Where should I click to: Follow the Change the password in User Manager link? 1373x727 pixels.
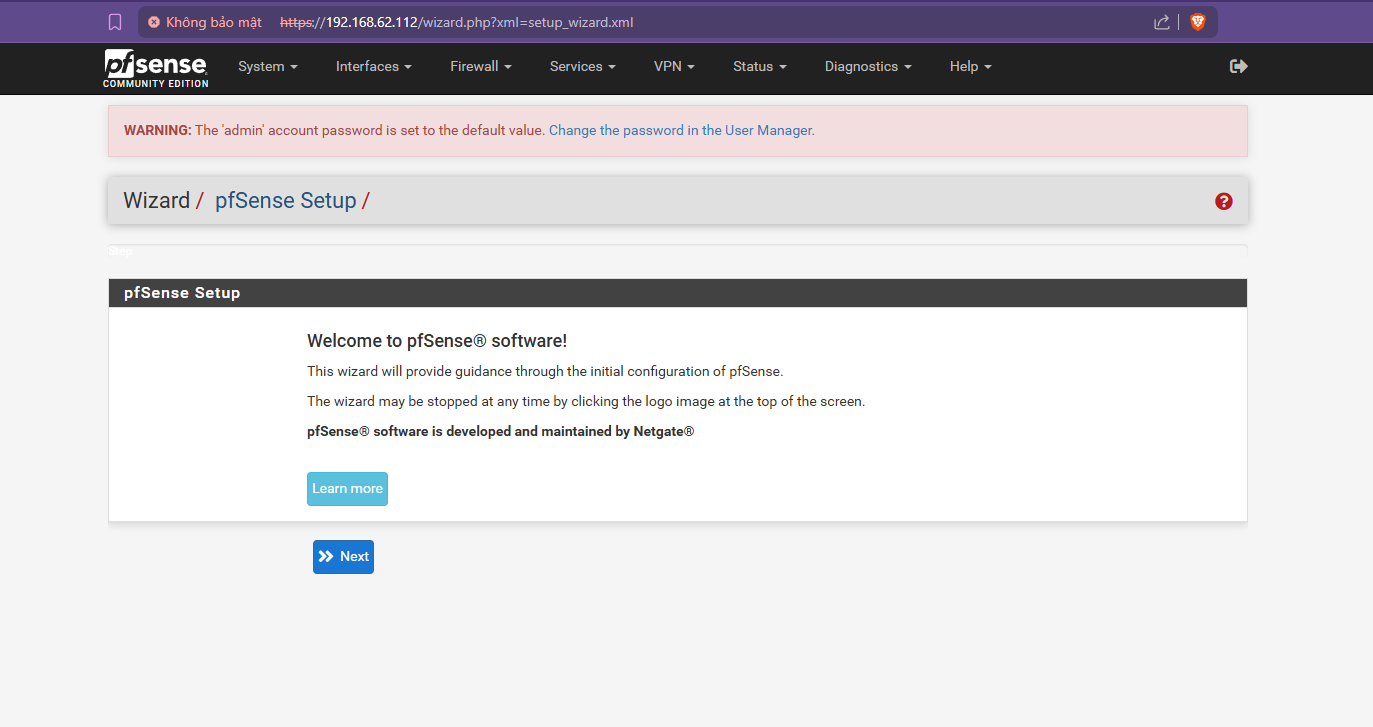(680, 131)
